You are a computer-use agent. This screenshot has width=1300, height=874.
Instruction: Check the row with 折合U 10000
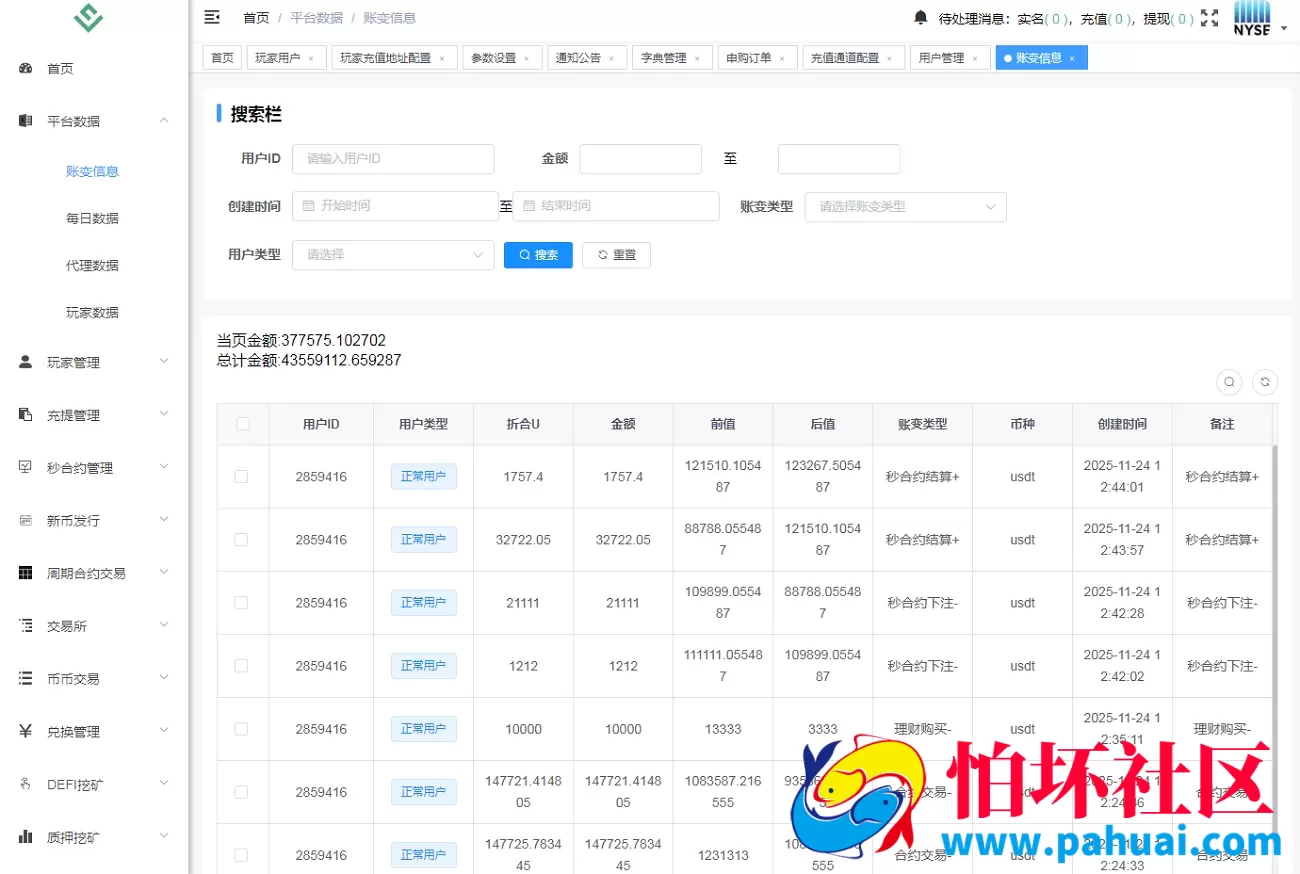click(241, 729)
